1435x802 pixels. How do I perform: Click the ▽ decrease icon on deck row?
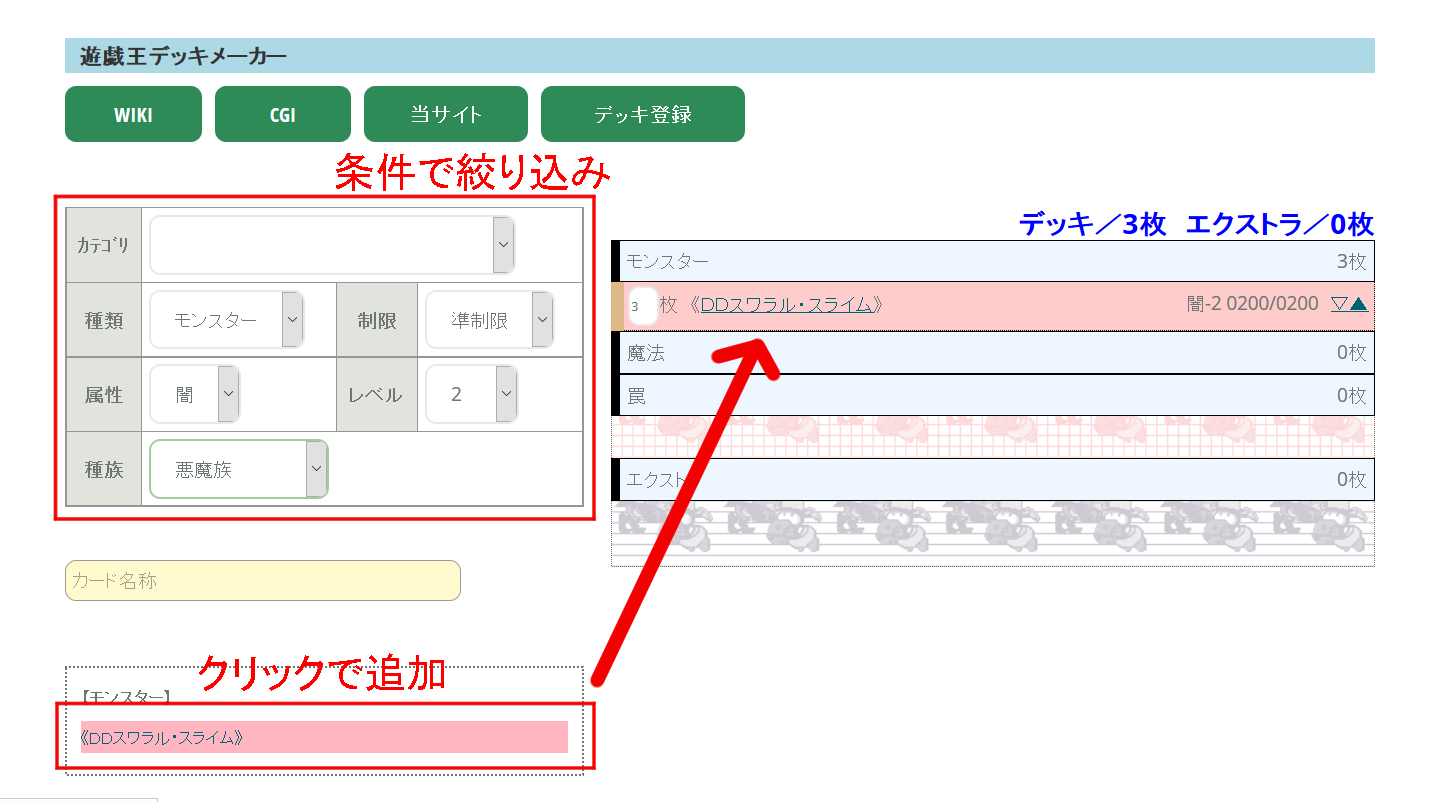(x=1340, y=304)
